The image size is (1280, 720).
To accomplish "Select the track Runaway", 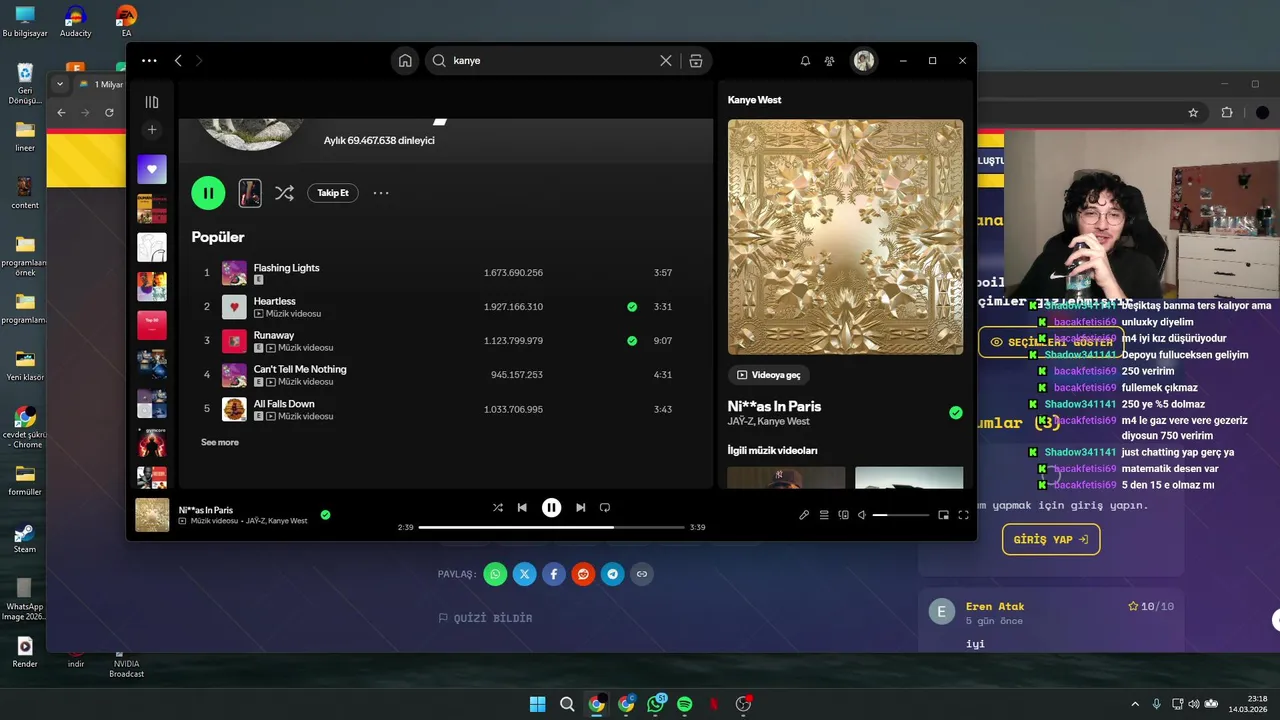I will tap(444, 341).
